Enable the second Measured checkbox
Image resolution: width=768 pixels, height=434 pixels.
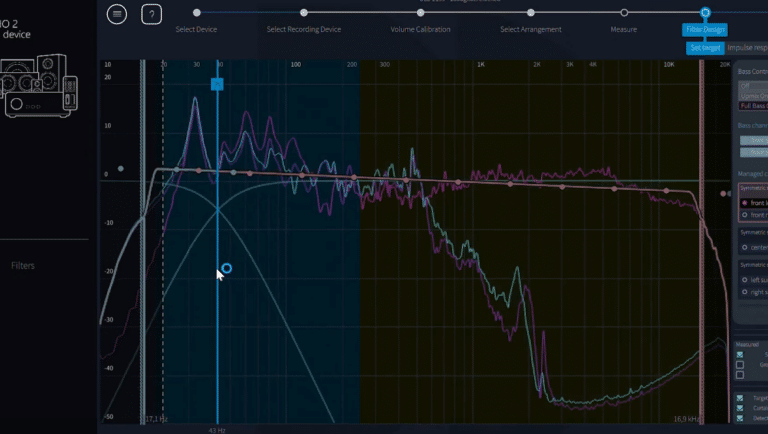[x=740, y=365]
